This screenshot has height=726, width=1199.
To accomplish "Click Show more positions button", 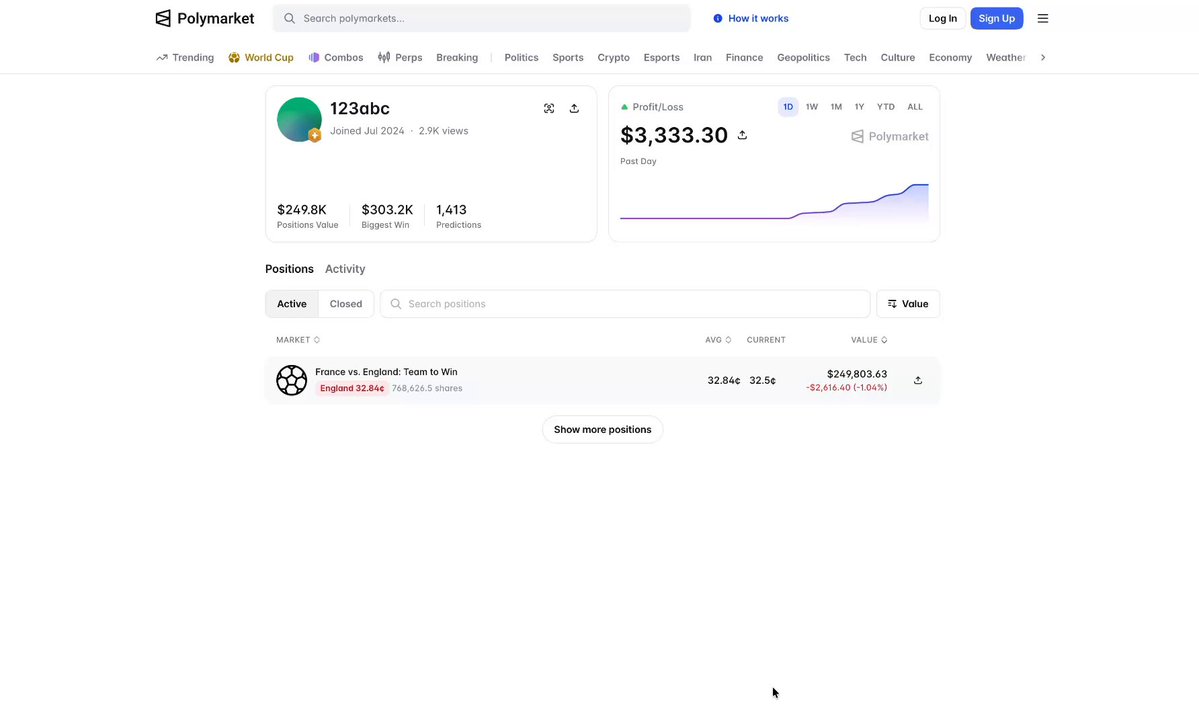I will point(603,430).
